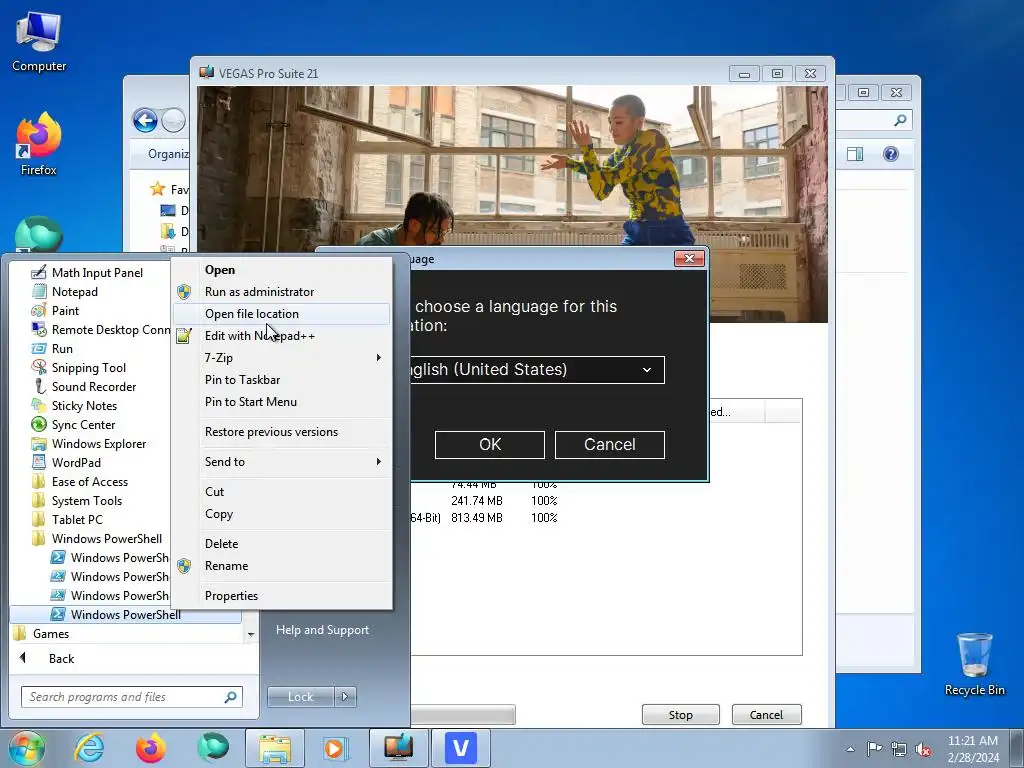Choose Delete in the context menu
The height and width of the screenshot is (768, 1024).
point(283,543)
